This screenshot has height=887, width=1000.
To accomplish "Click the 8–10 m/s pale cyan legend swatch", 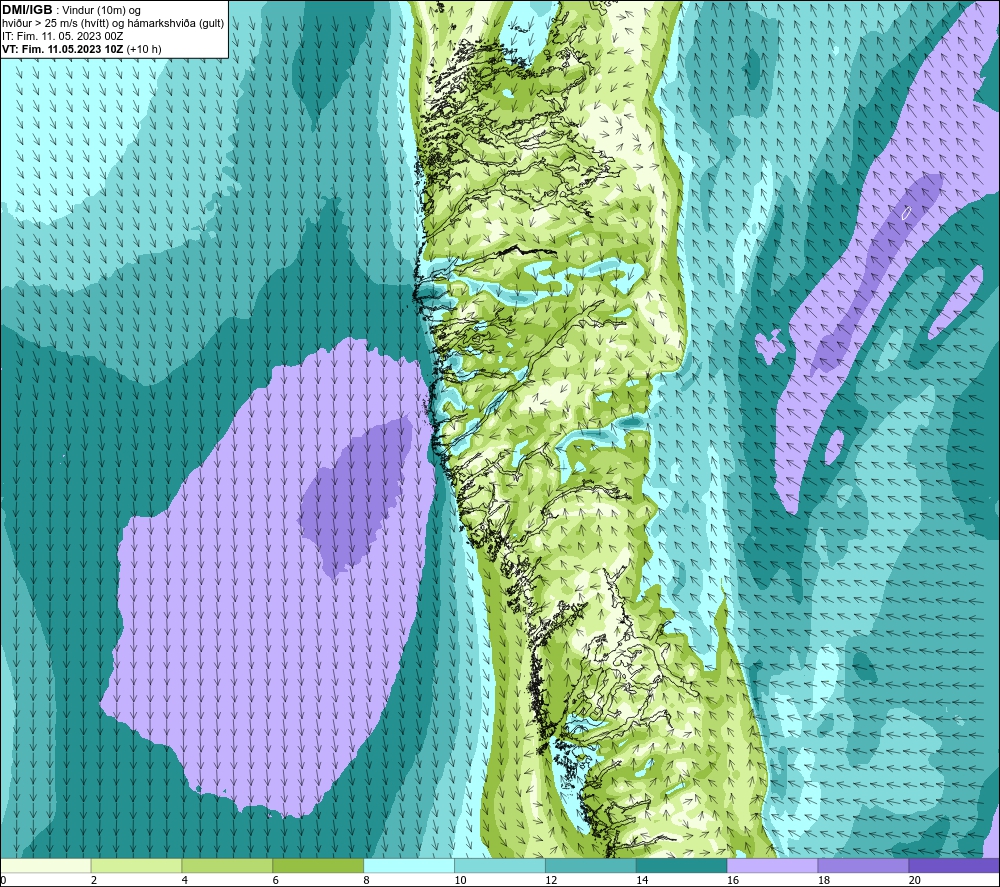I will tap(409, 865).
